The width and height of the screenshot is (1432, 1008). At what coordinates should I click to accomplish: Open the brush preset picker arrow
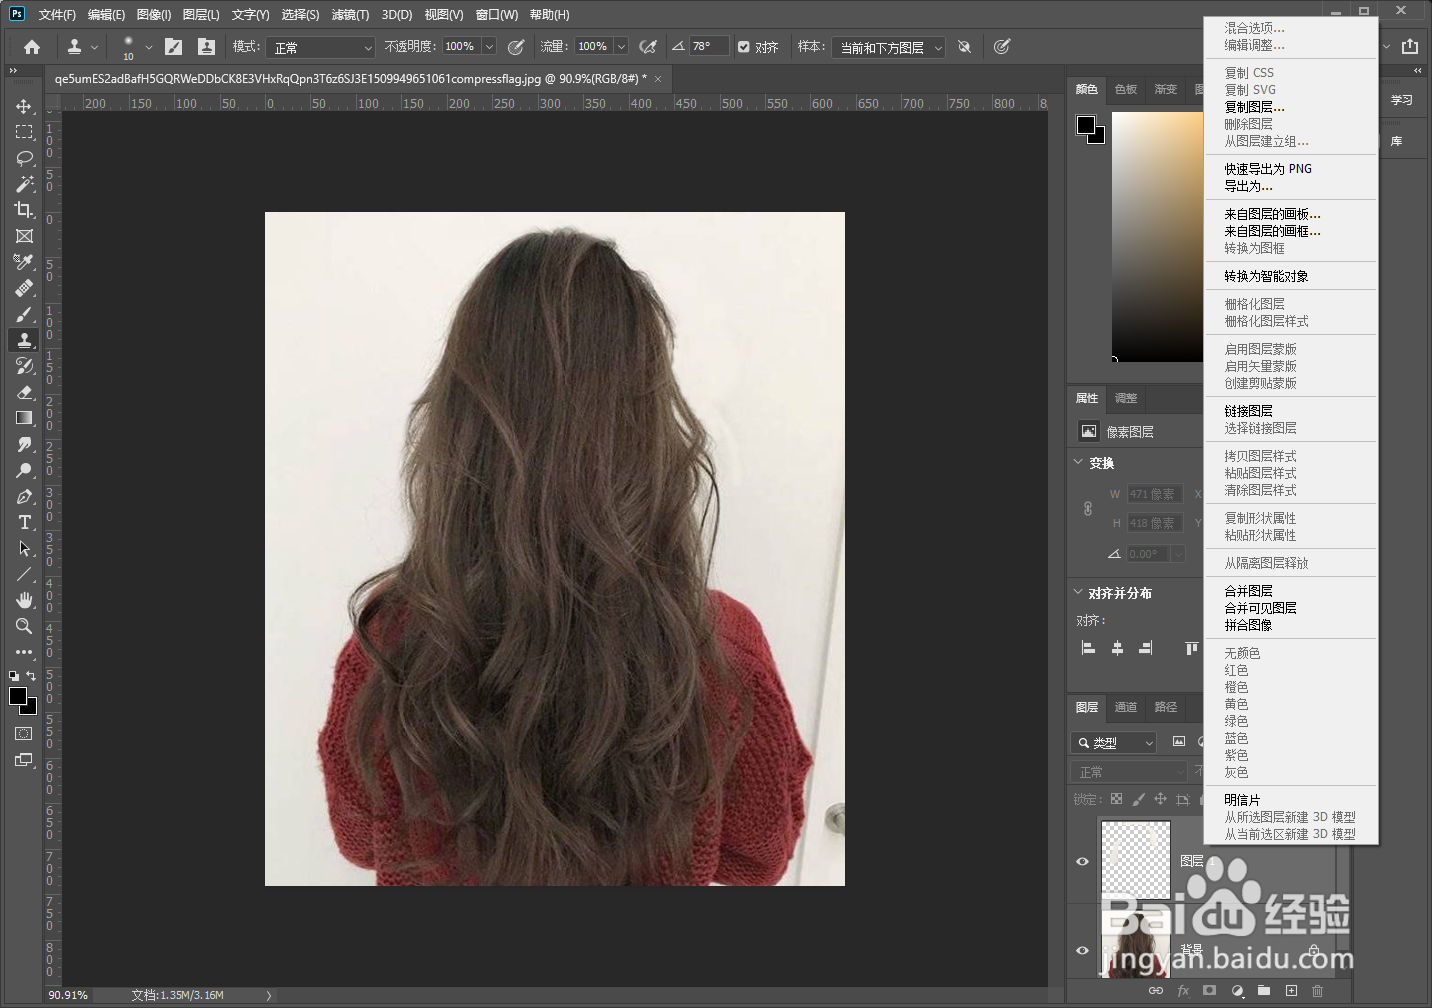[149, 47]
